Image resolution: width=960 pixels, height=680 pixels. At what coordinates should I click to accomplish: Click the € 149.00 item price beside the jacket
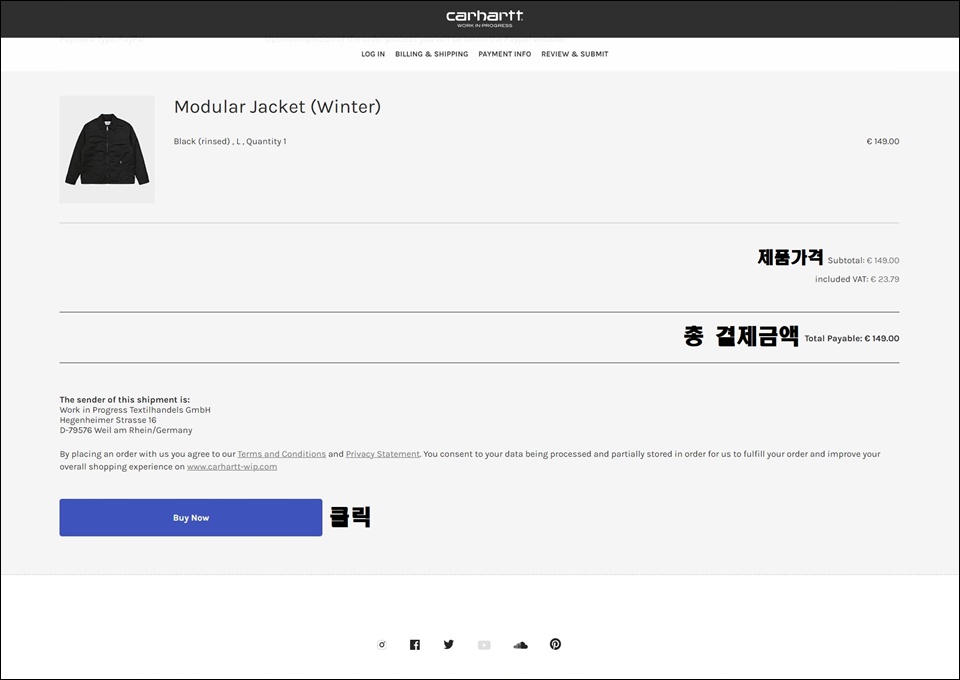pyautogui.click(x=883, y=141)
